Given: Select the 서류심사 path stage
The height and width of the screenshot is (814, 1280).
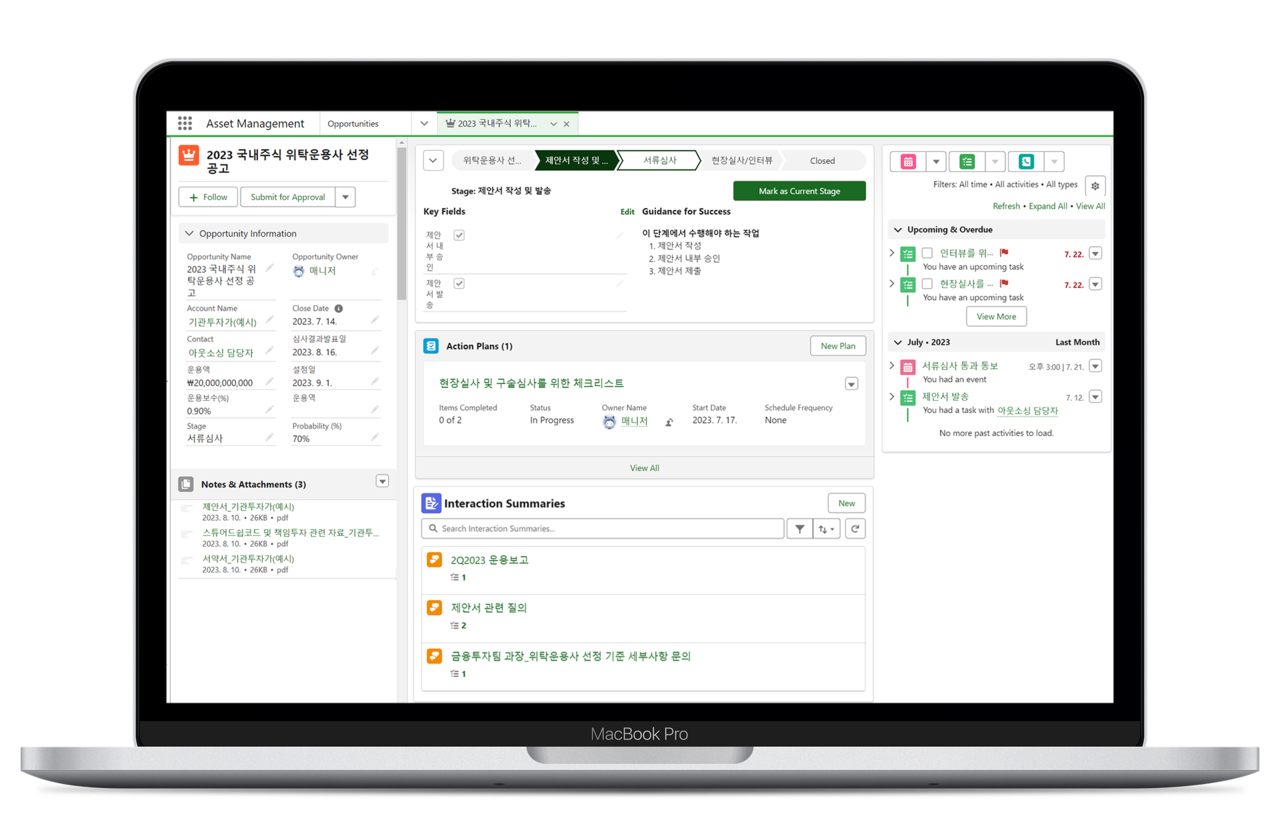Looking at the screenshot, I should pyautogui.click(x=659, y=161).
